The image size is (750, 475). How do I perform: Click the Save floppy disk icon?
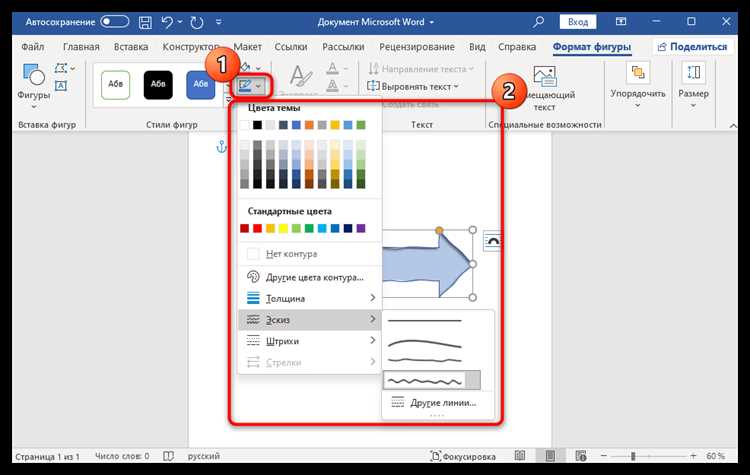[x=145, y=22]
